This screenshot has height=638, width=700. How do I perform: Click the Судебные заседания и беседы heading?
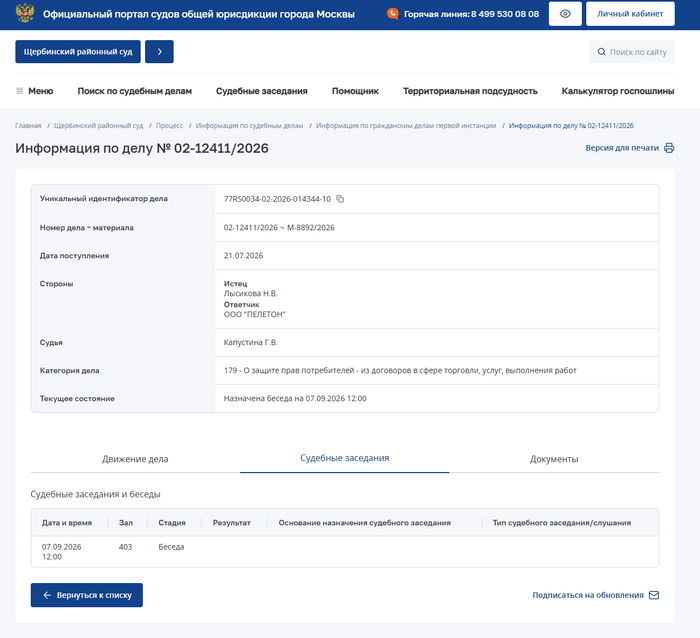[x=96, y=494]
